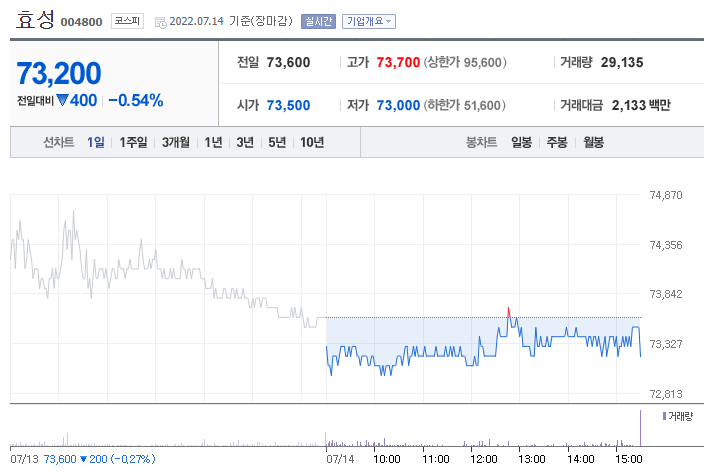Click the 하한가 51,600 text
The image size is (704, 472).
(465, 106)
